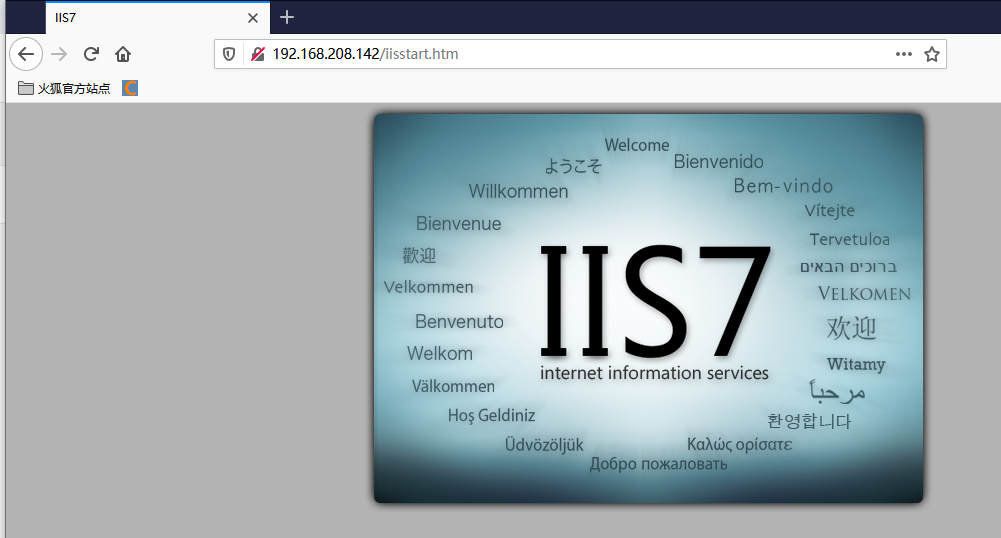Select the IIS7 browser tab

tap(158, 18)
